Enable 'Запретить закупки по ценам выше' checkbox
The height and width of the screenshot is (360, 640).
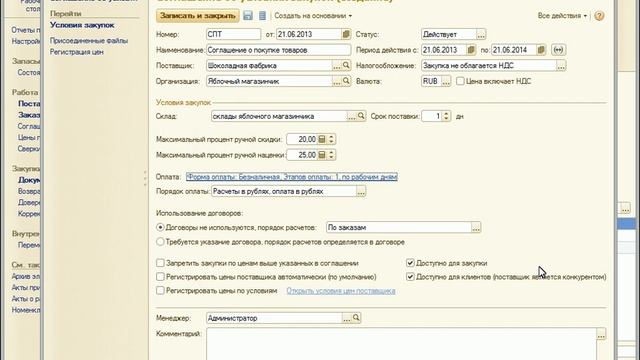160,263
